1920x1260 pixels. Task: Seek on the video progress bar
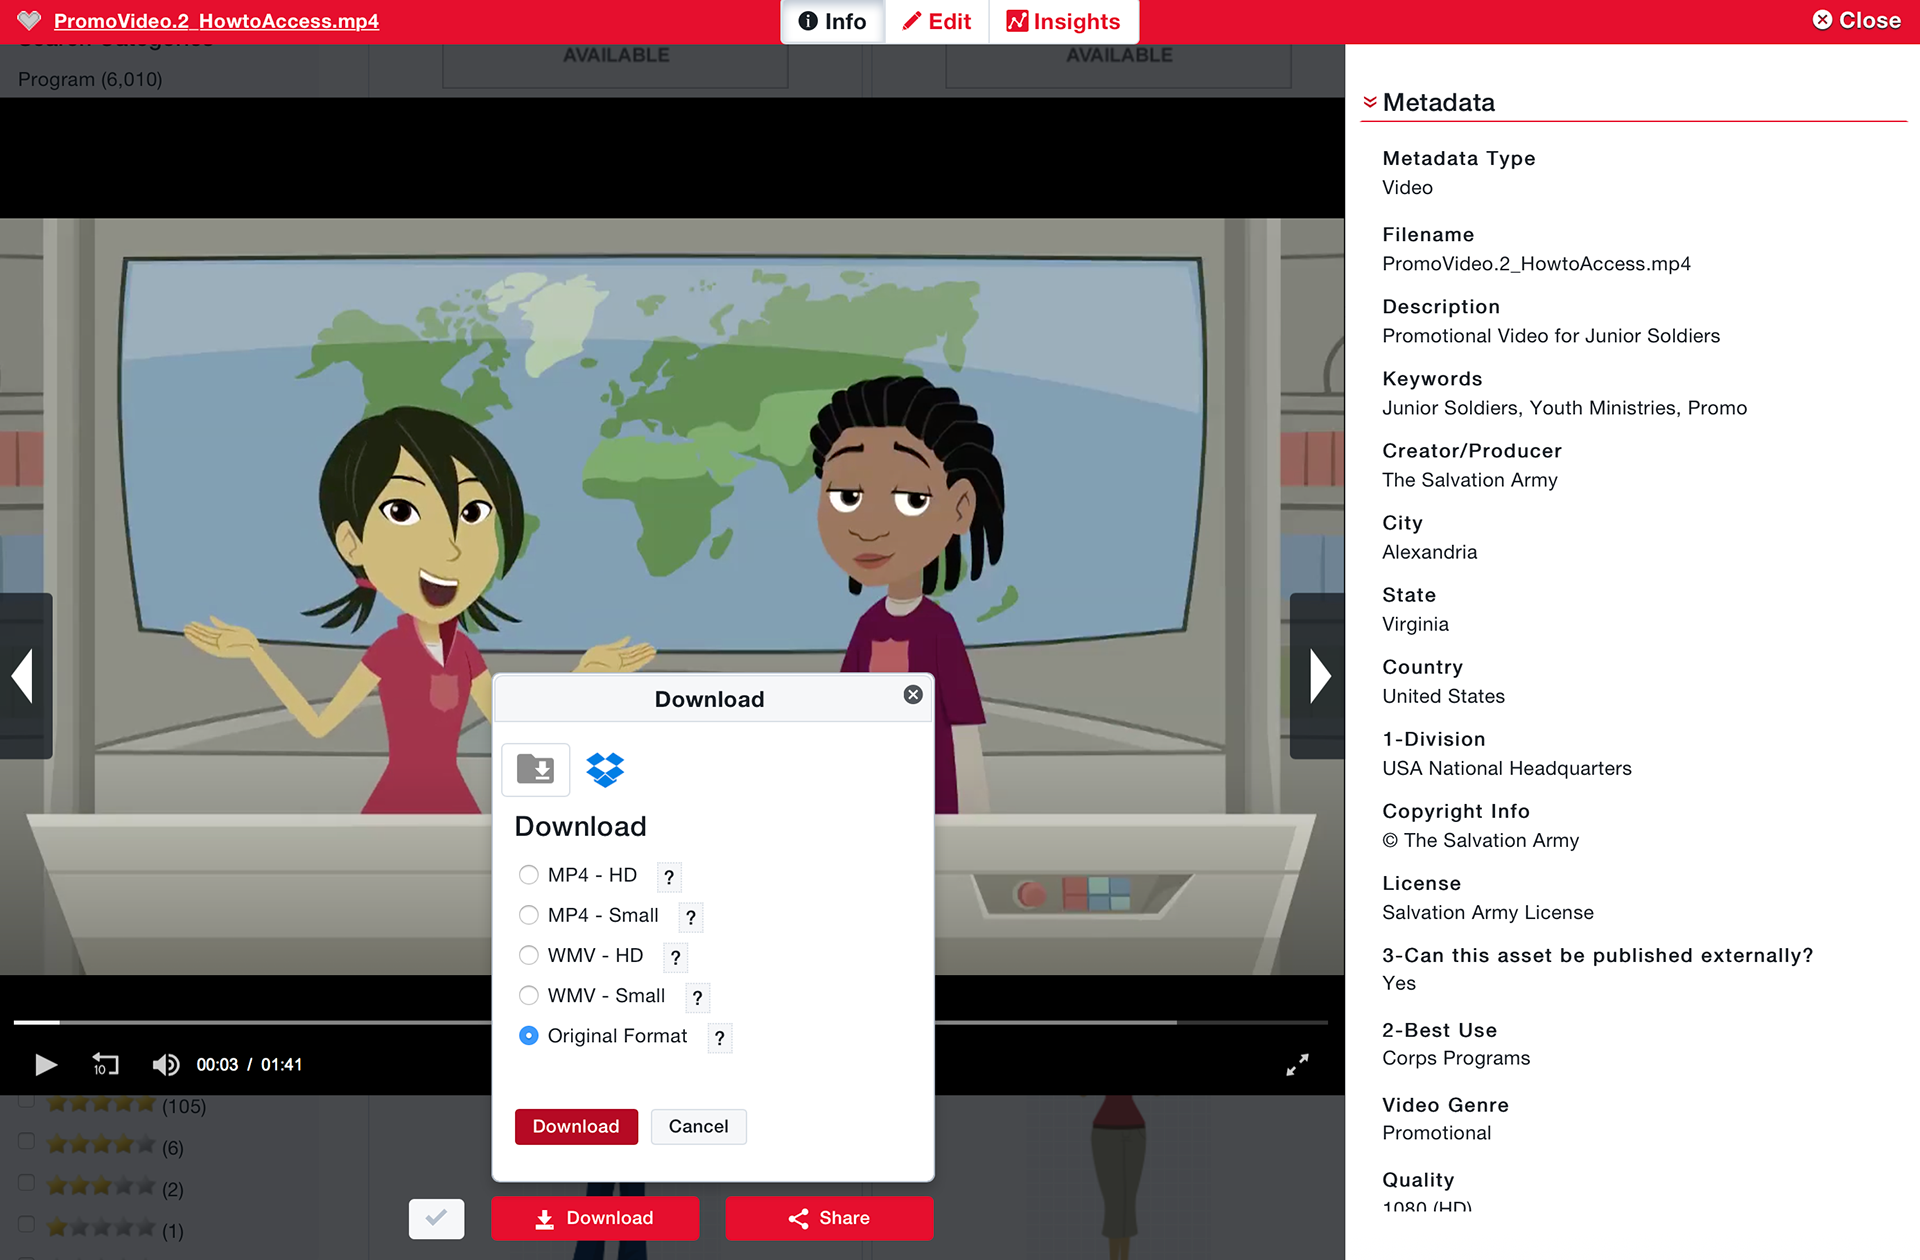click(x=670, y=1022)
